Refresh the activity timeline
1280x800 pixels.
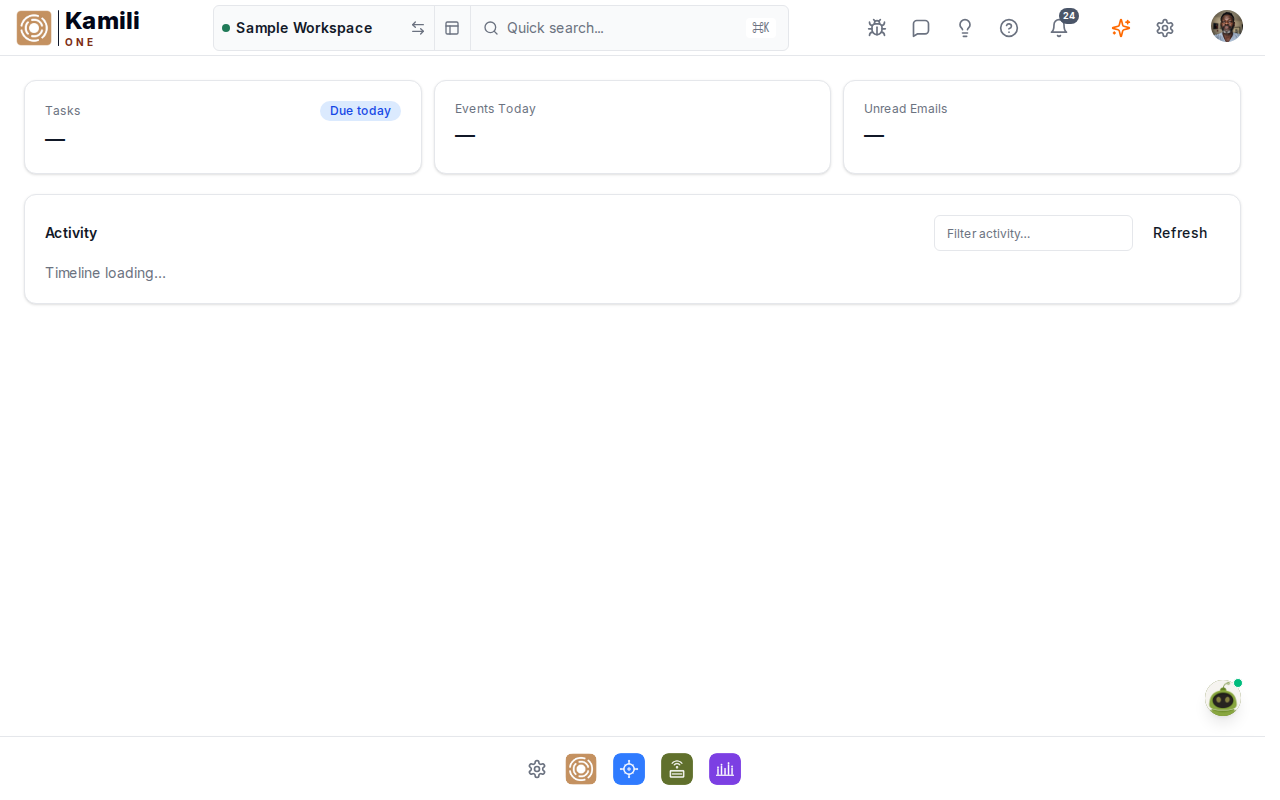tap(1180, 233)
